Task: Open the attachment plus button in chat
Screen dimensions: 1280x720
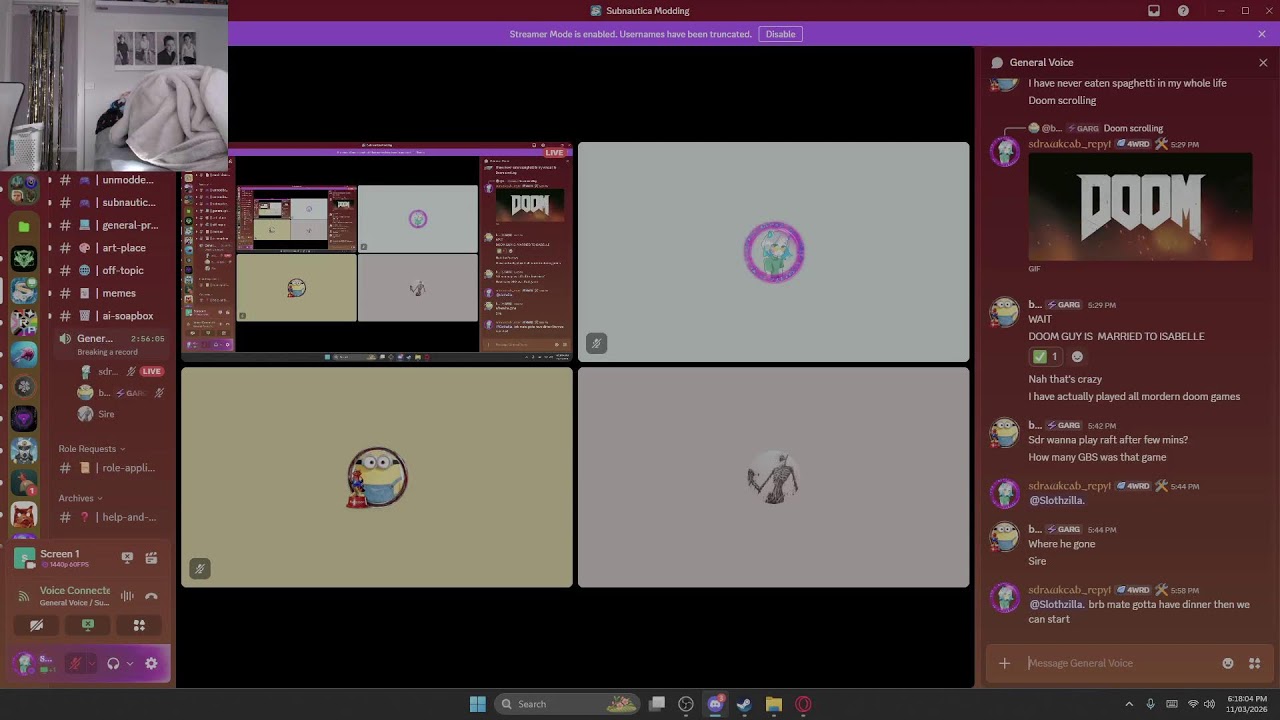Action: pos(1004,663)
